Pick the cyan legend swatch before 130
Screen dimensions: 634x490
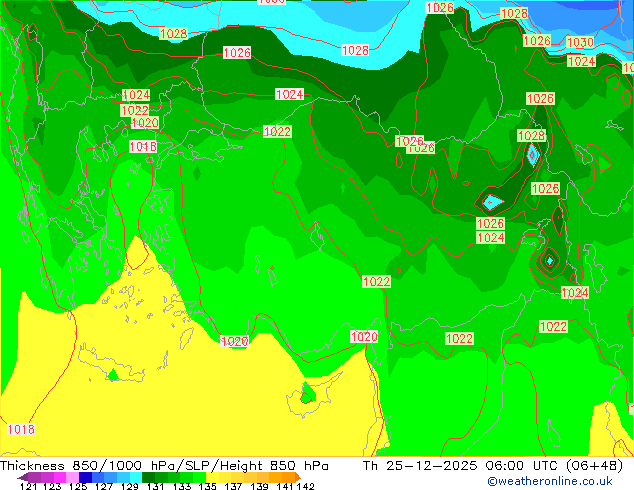click(x=136, y=477)
